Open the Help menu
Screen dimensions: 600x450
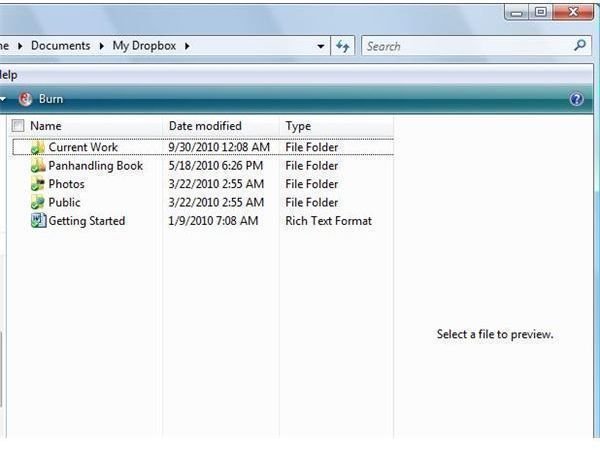point(8,75)
